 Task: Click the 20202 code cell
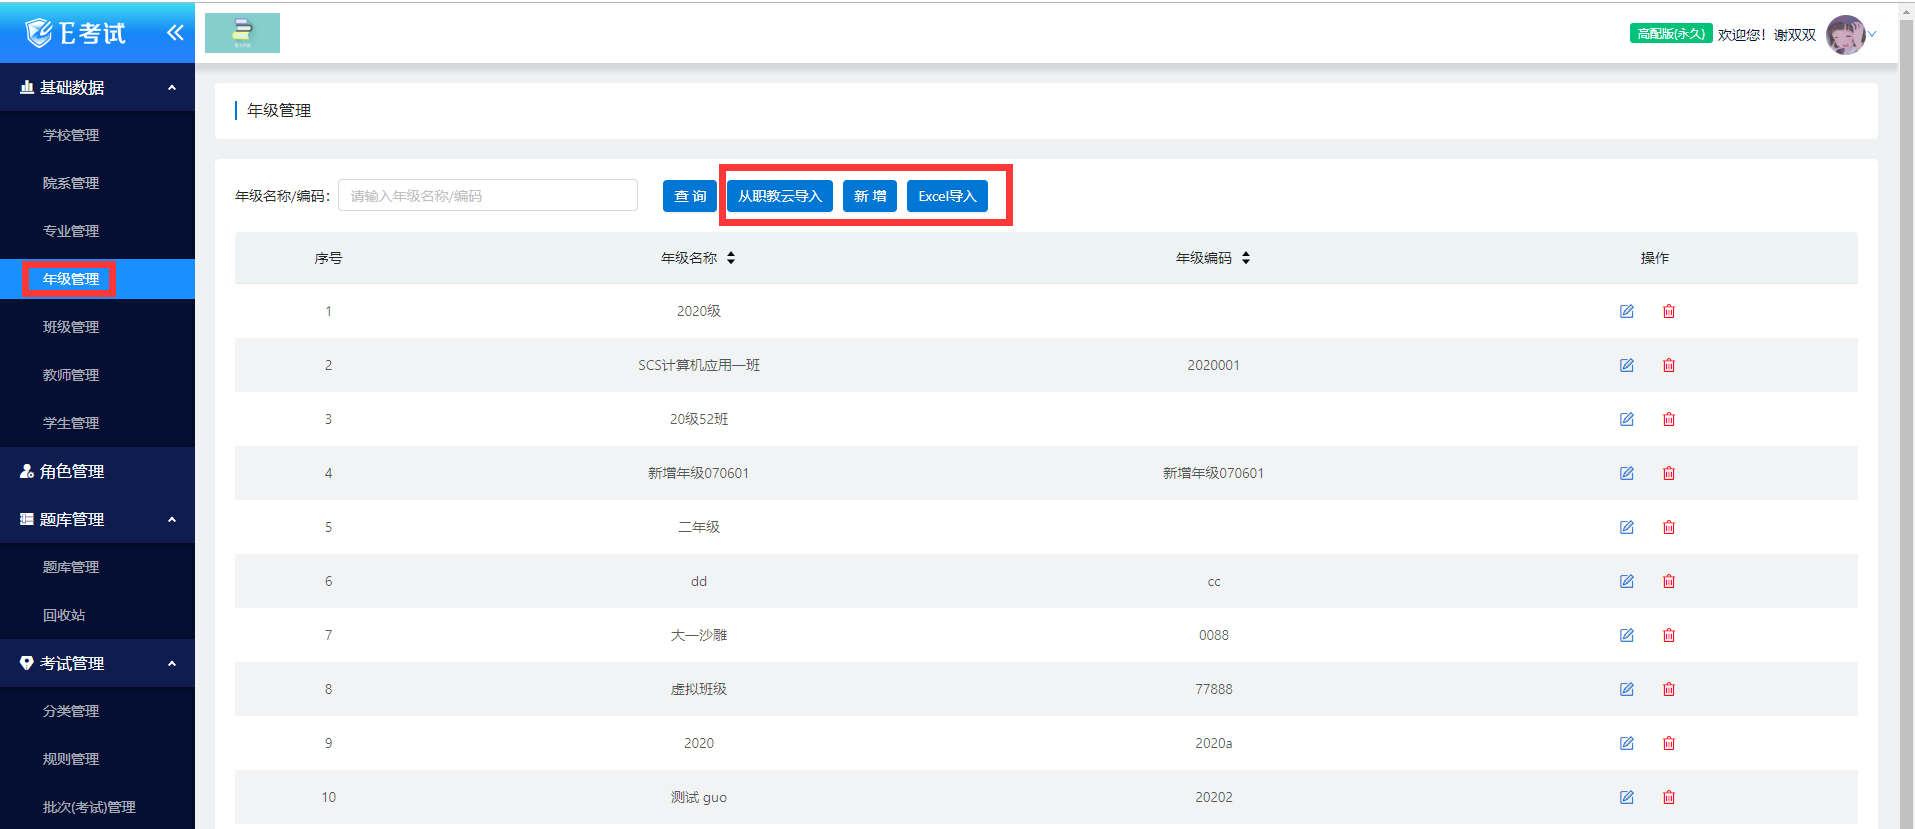pos(1213,797)
